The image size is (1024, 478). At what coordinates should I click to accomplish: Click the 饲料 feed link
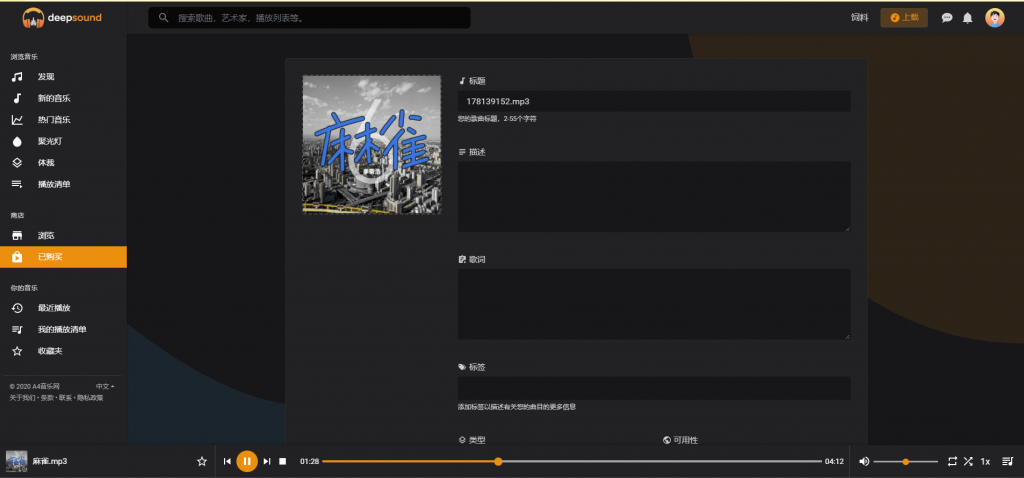tap(859, 18)
